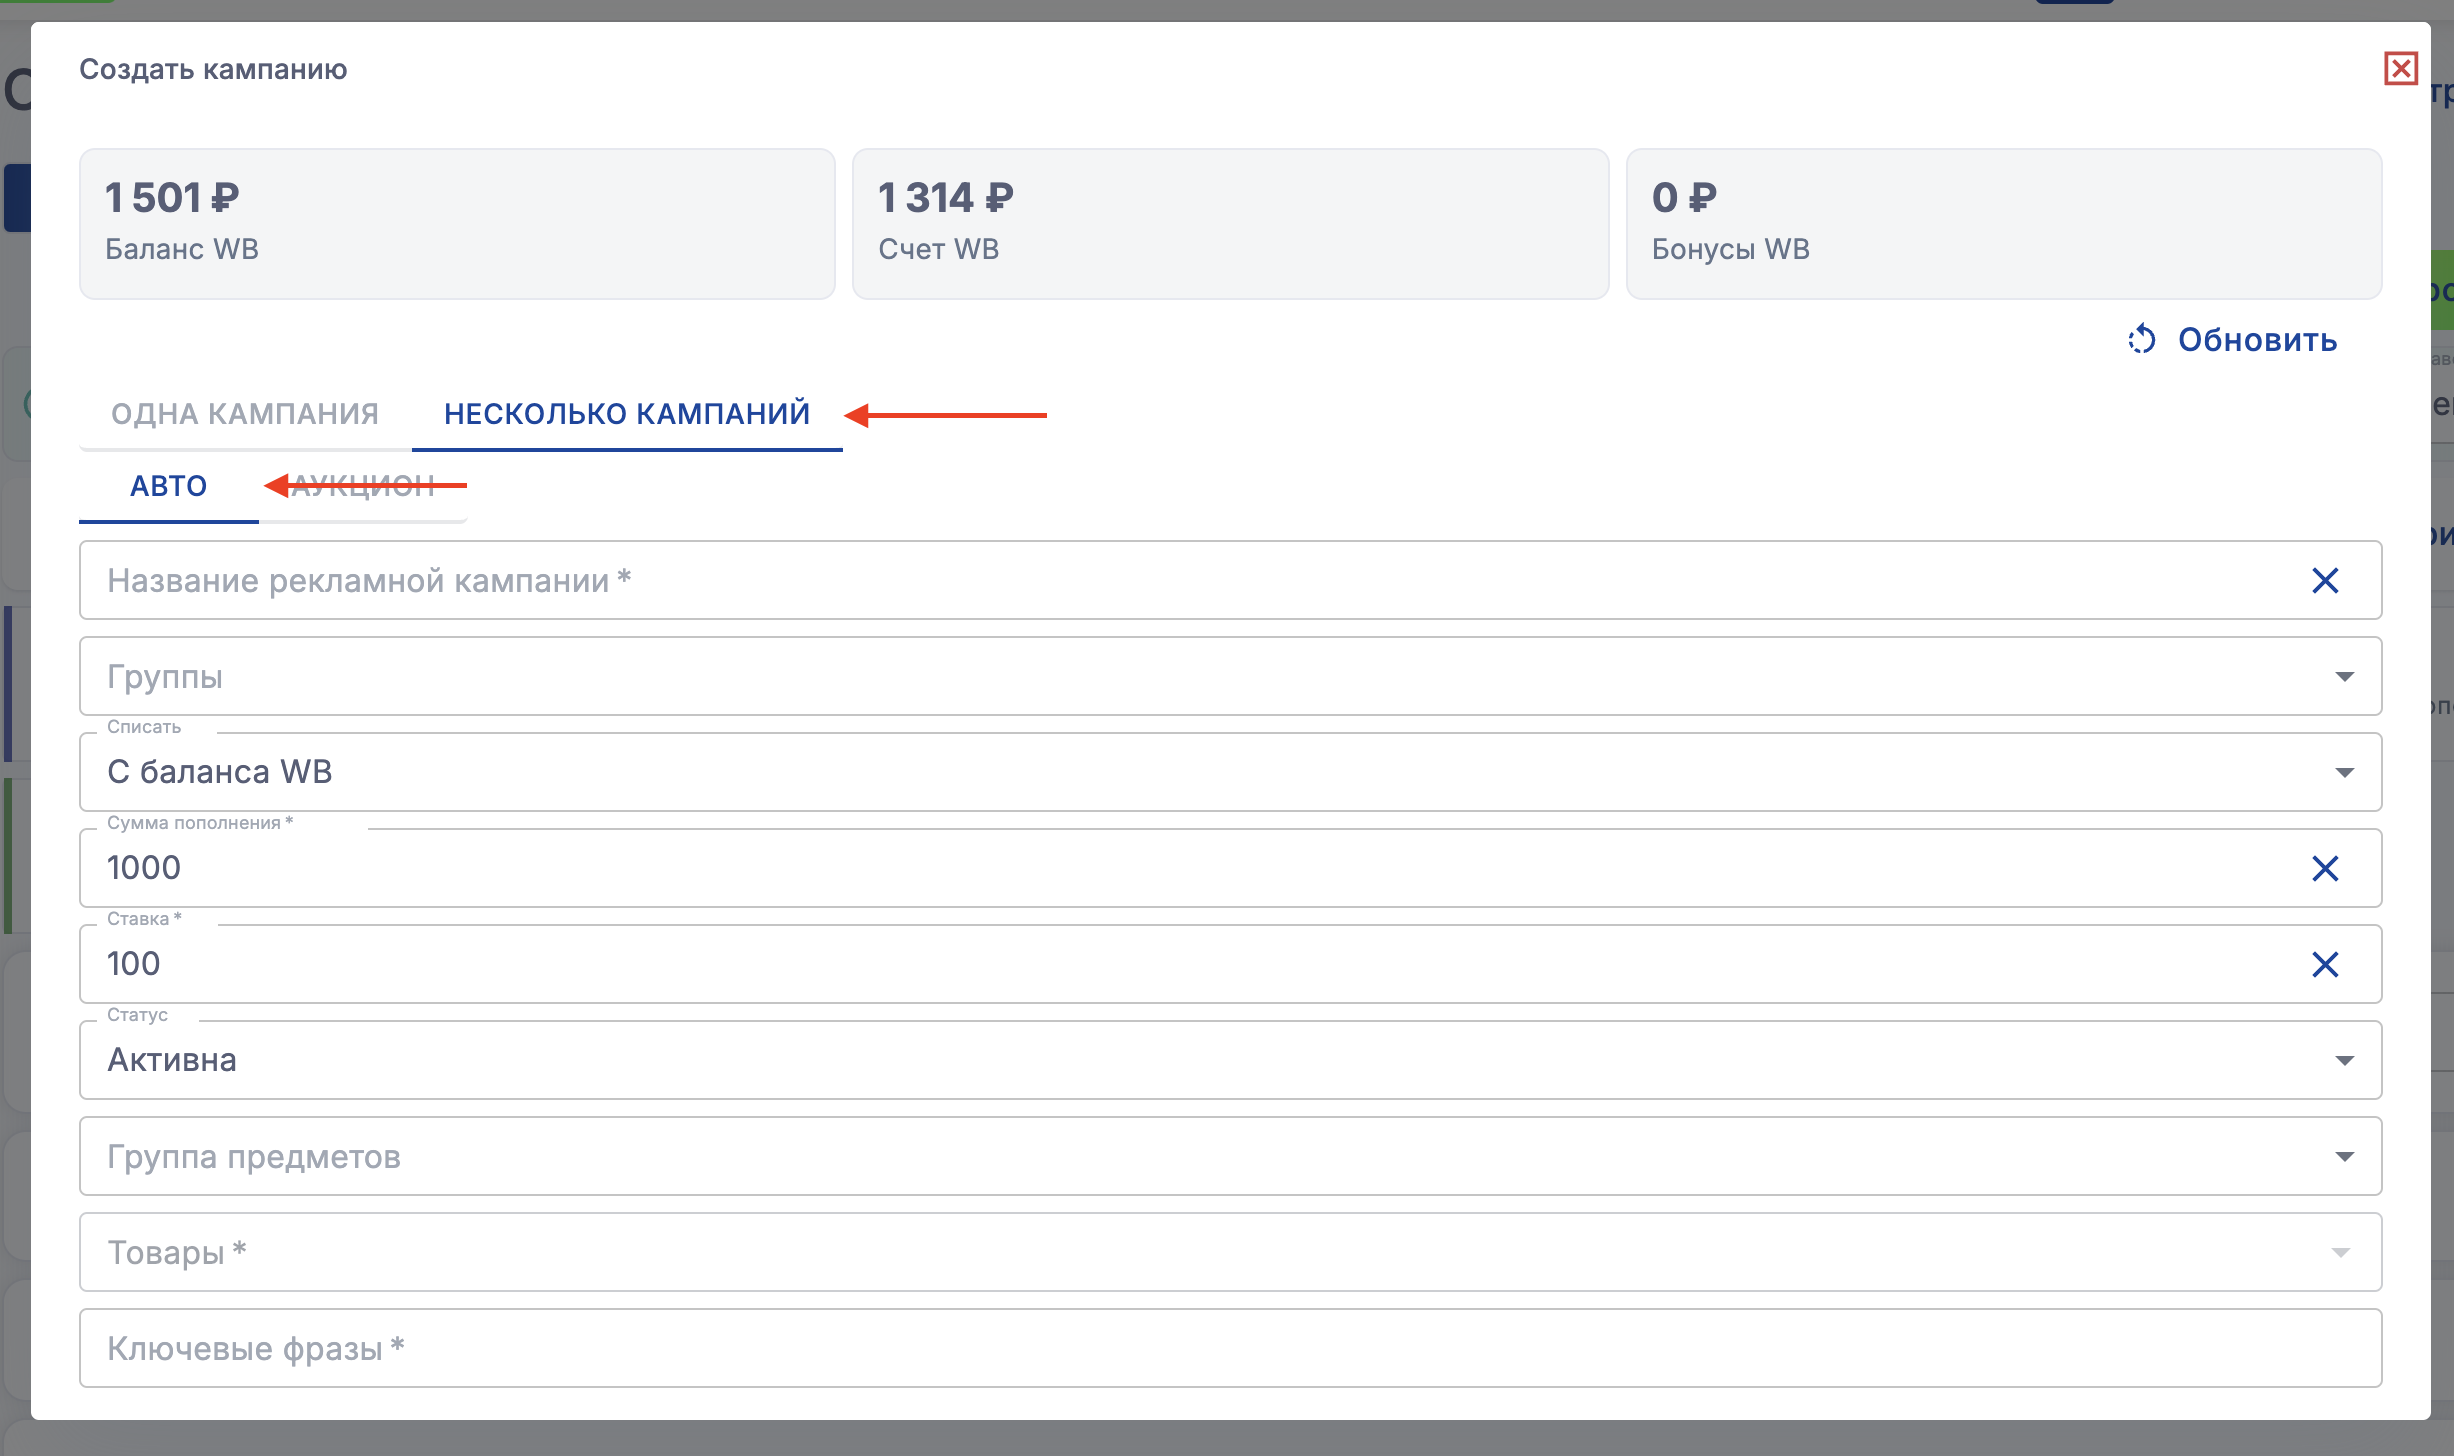Clear the campaign name field
The width and height of the screenshot is (2454, 1456).
pyautogui.click(x=2325, y=581)
